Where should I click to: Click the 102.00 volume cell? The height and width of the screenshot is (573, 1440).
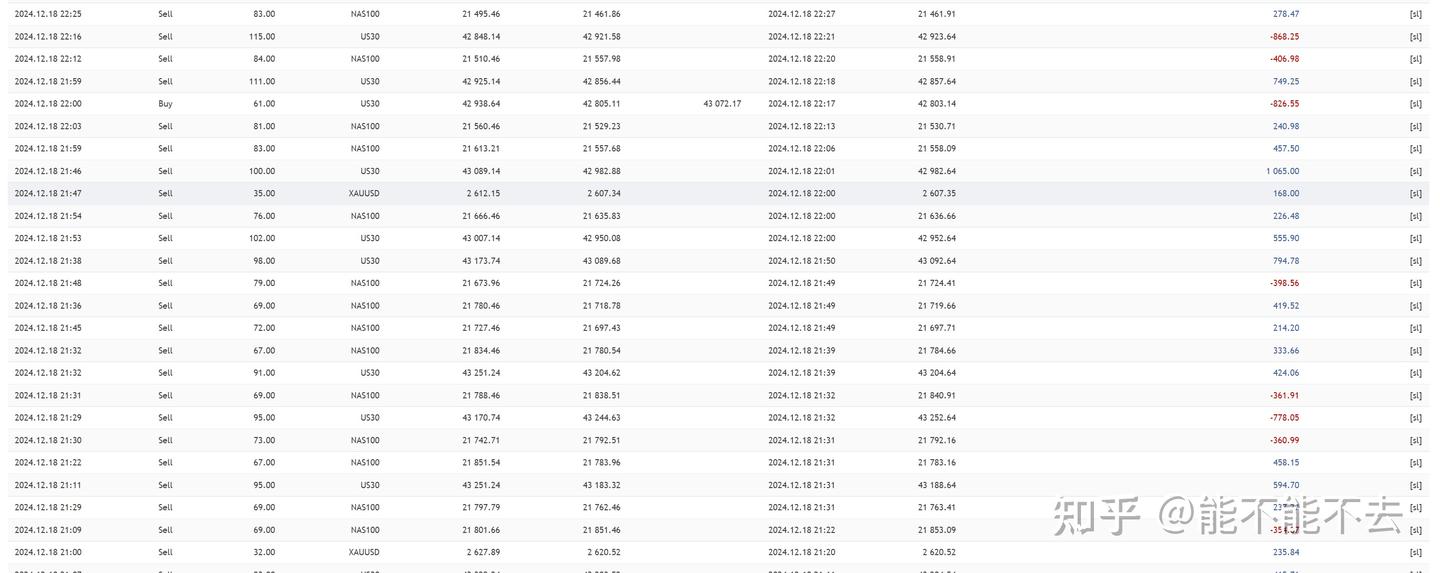262,238
